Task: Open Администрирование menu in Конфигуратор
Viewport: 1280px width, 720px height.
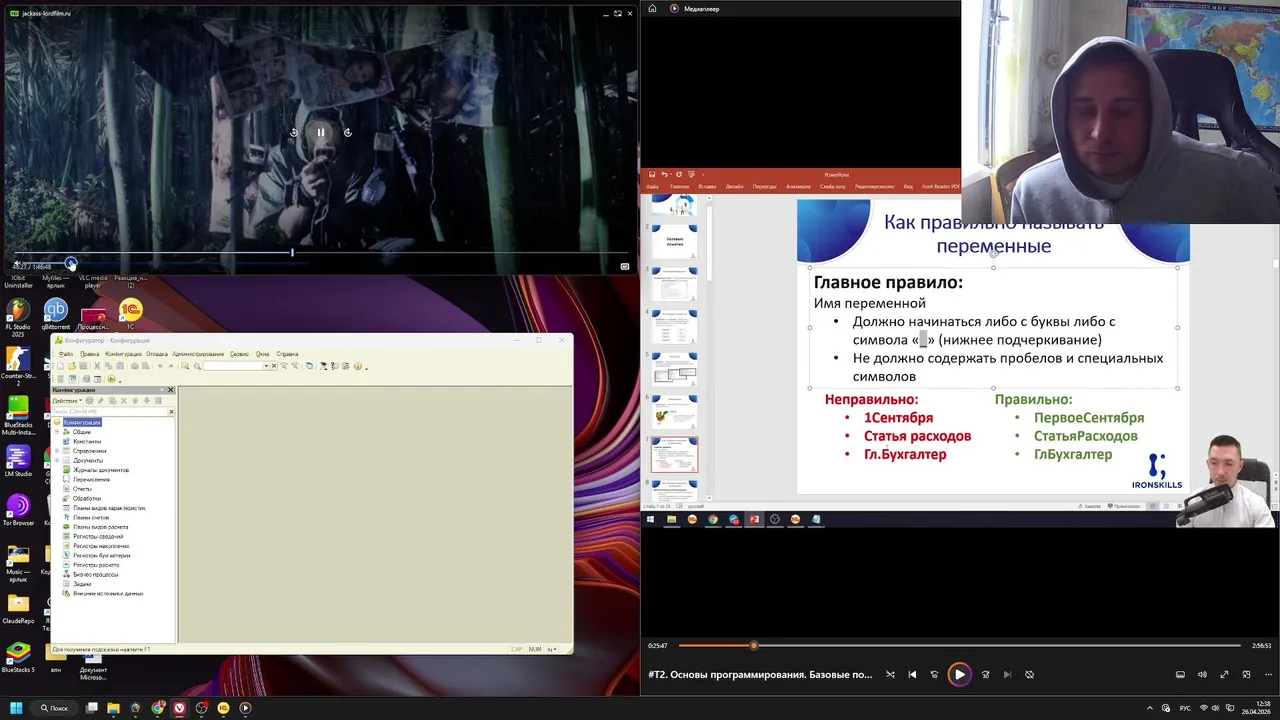Action: [198, 354]
